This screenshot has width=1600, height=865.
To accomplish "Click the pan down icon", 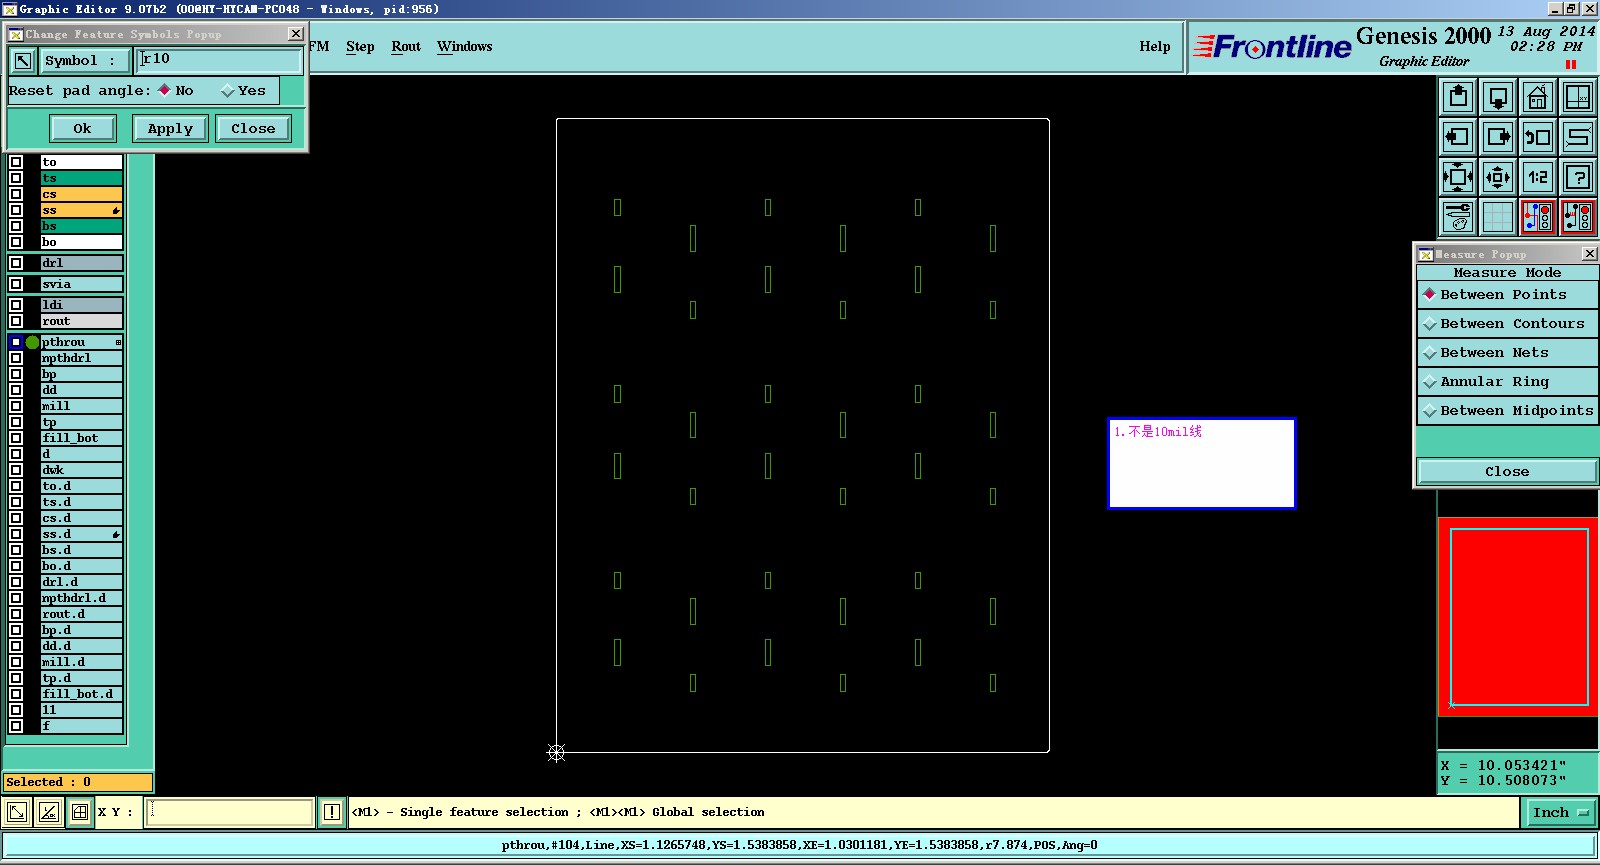I will tap(1498, 97).
